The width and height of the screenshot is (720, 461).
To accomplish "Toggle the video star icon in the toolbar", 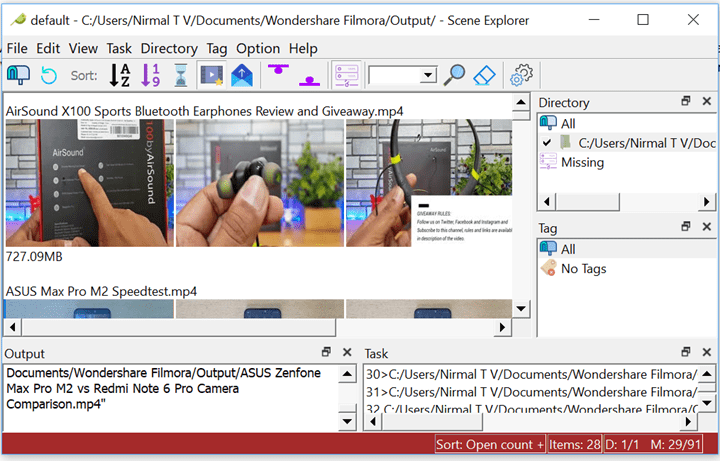I will (212, 75).
